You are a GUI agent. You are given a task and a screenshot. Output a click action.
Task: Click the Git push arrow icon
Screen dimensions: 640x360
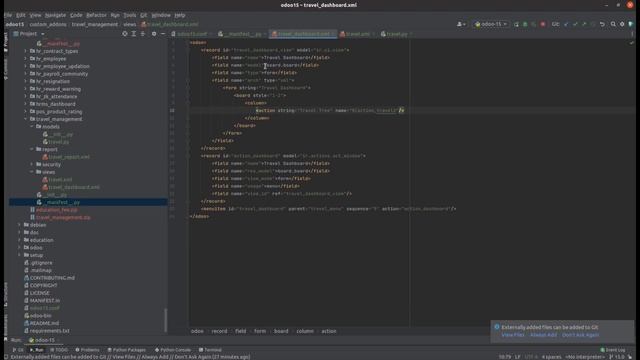pyautogui.click(x=584, y=24)
